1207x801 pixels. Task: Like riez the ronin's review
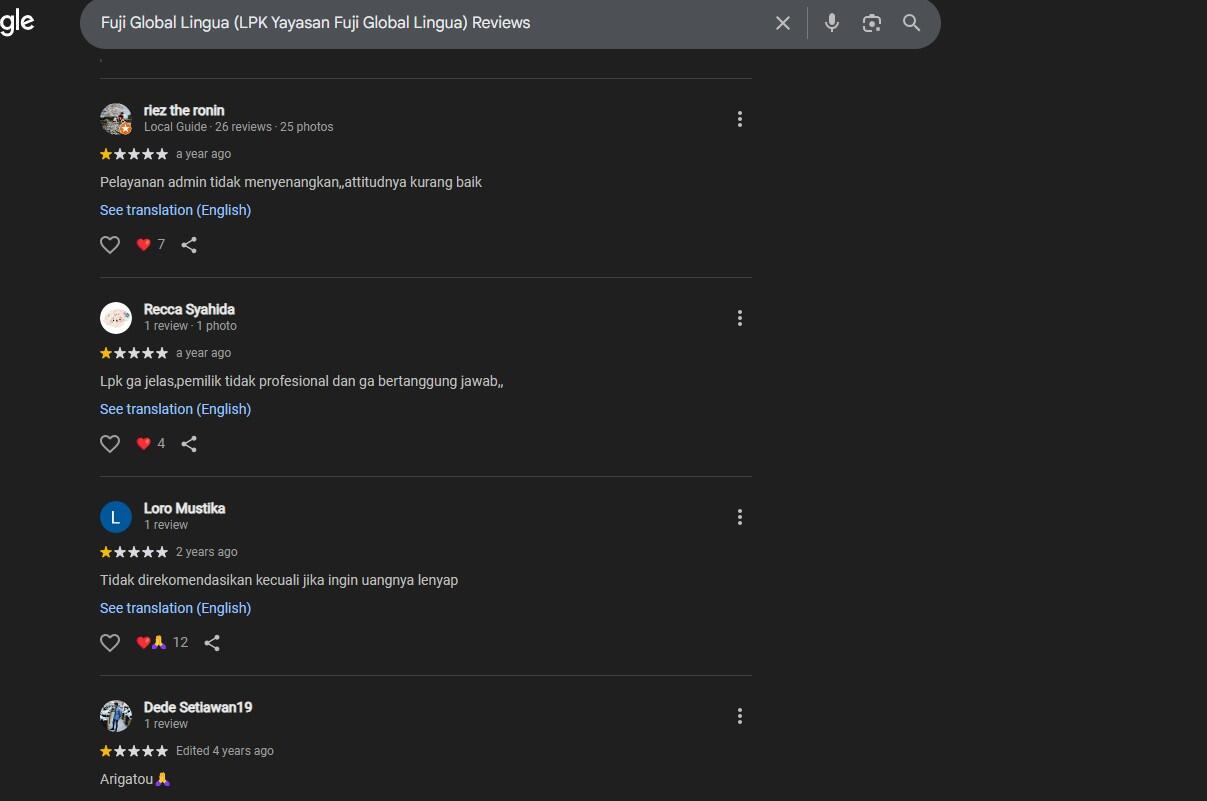(110, 245)
